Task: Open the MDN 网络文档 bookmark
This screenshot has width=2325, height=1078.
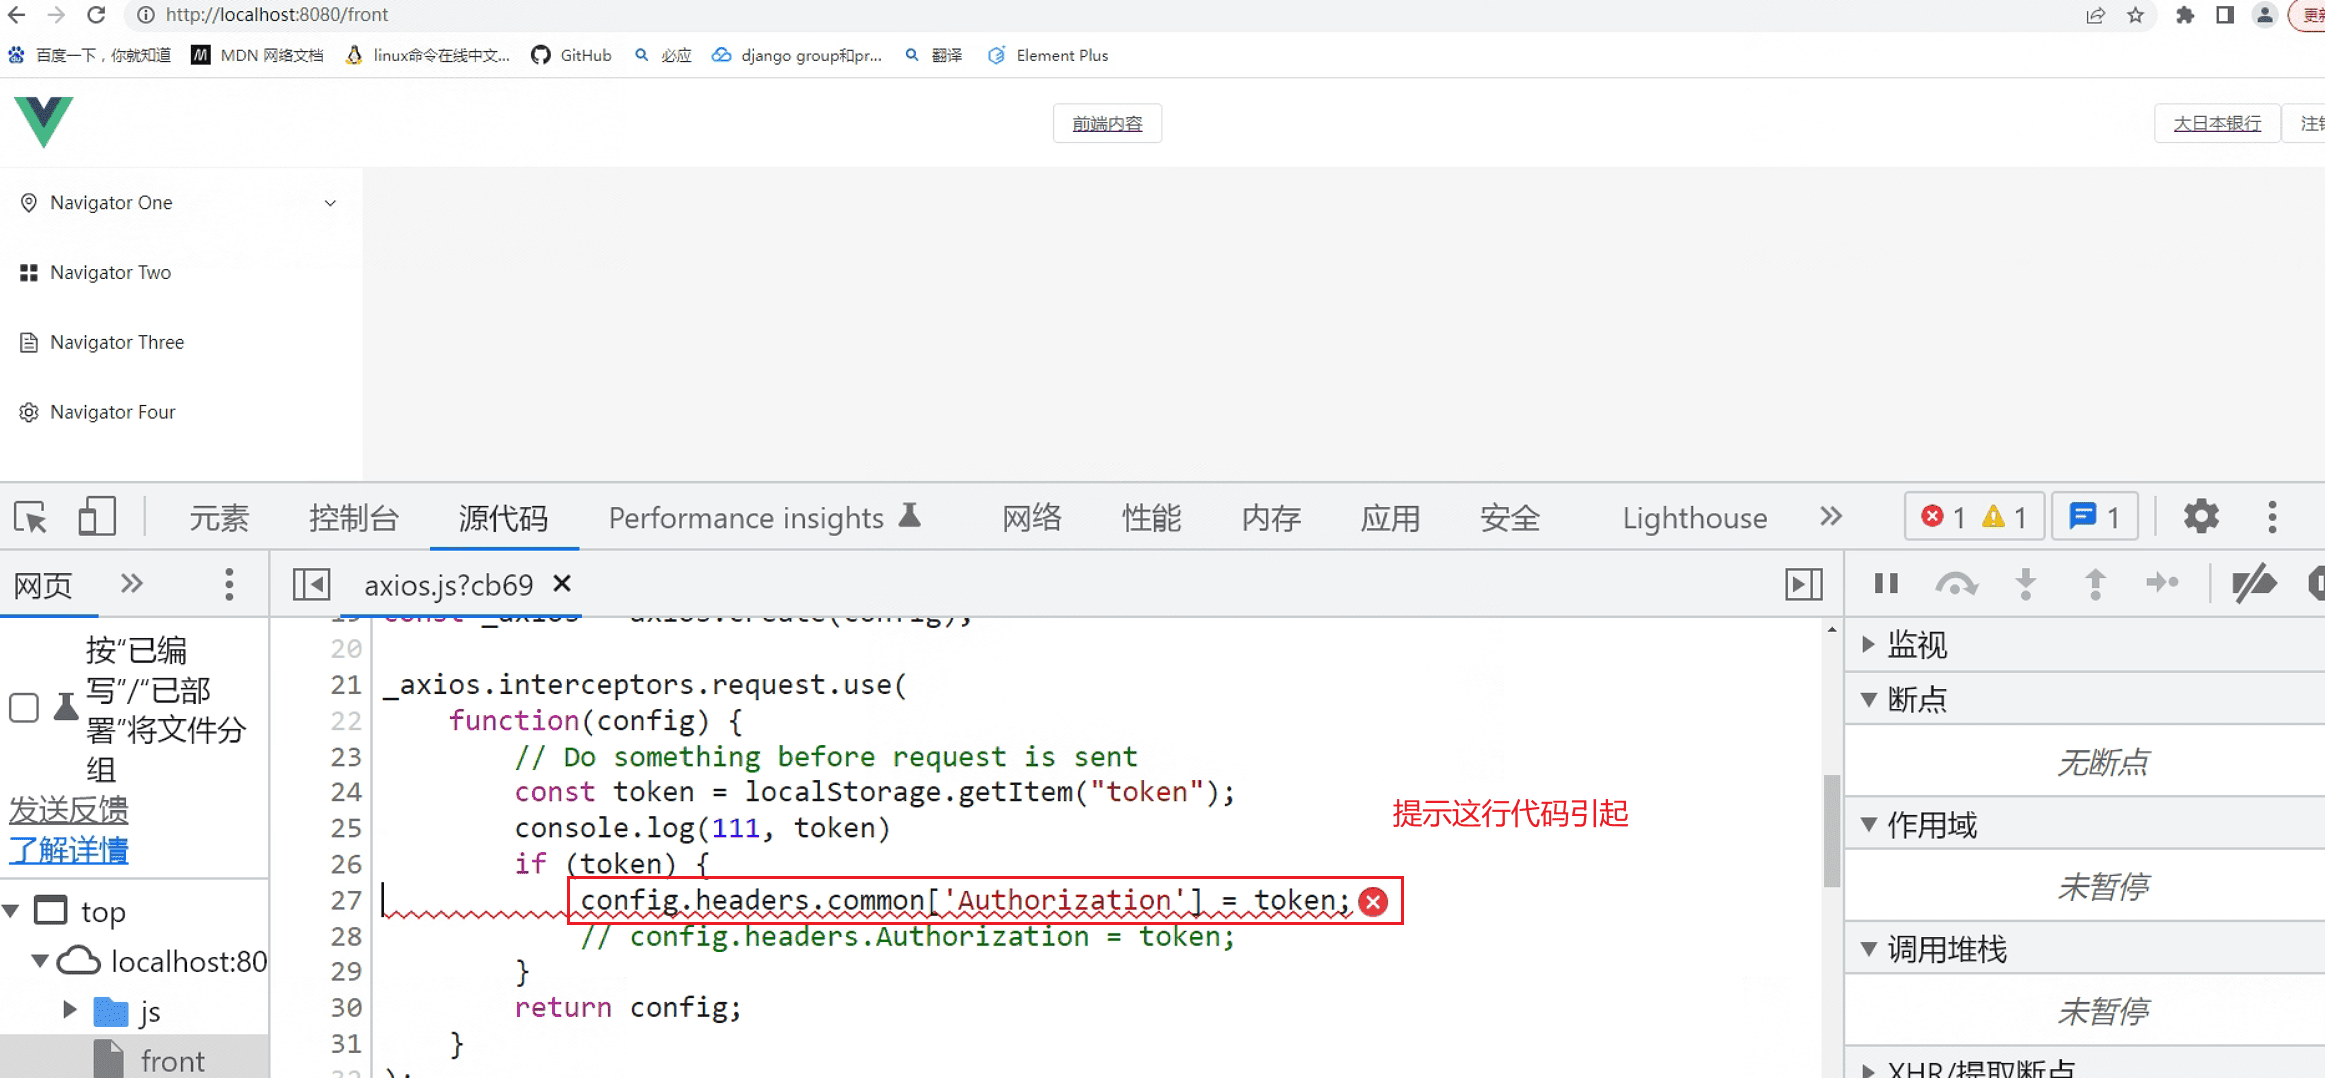Action: coord(257,55)
